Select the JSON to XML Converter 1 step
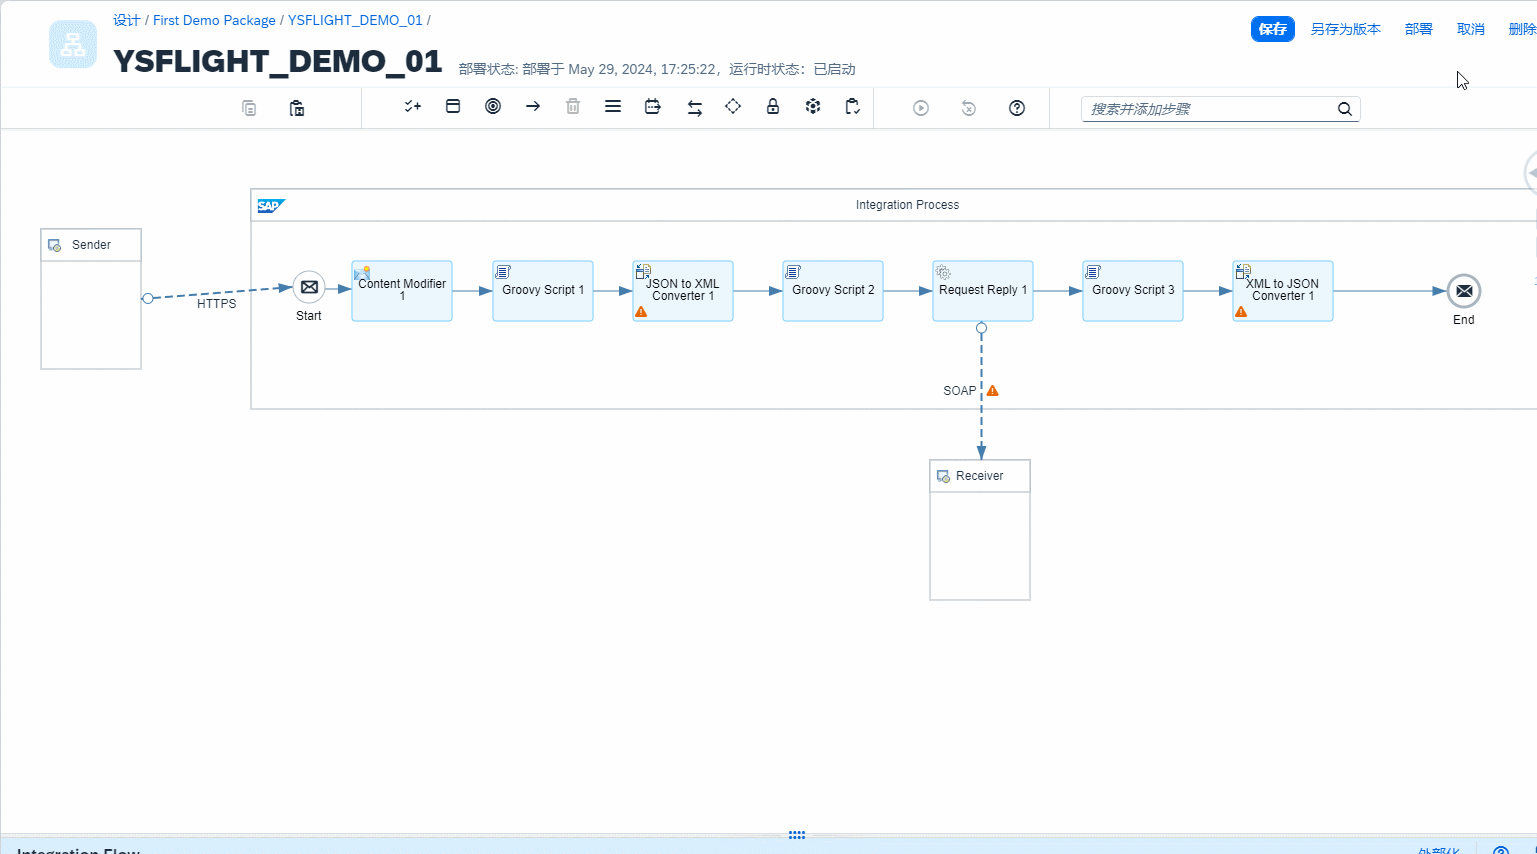Image resolution: width=1537 pixels, height=854 pixels. pyautogui.click(x=683, y=291)
